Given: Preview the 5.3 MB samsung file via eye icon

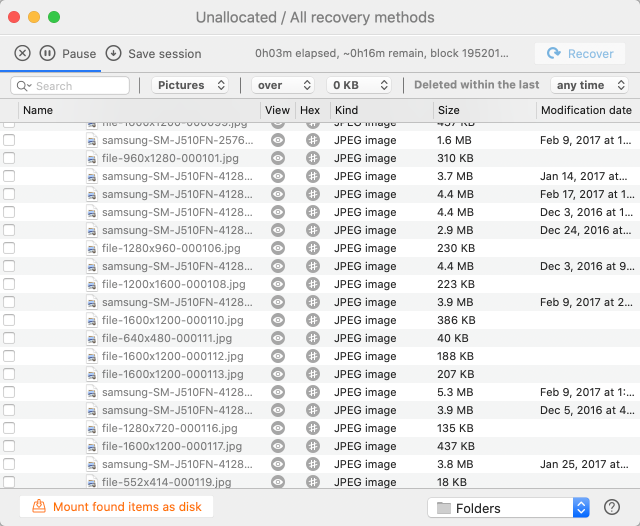Looking at the screenshot, I should point(278,392).
